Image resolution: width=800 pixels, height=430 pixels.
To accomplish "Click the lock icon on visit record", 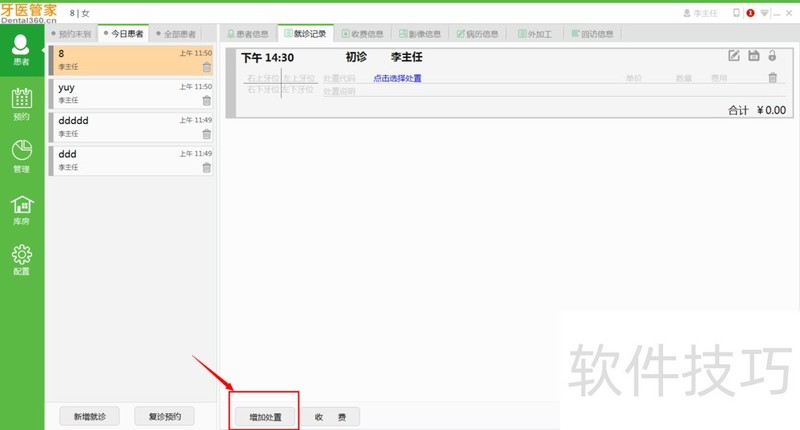I will 772,56.
